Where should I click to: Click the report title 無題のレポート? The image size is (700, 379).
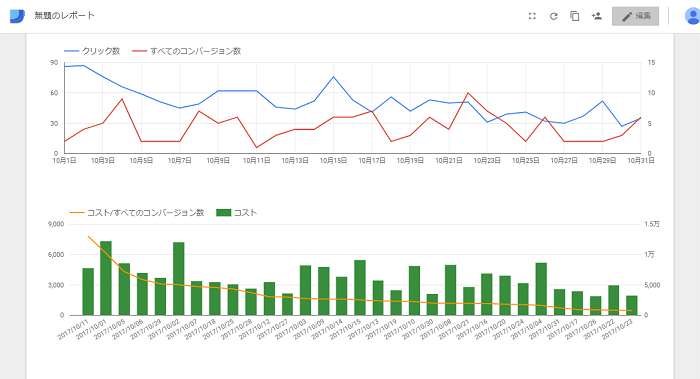(x=65, y=16)
